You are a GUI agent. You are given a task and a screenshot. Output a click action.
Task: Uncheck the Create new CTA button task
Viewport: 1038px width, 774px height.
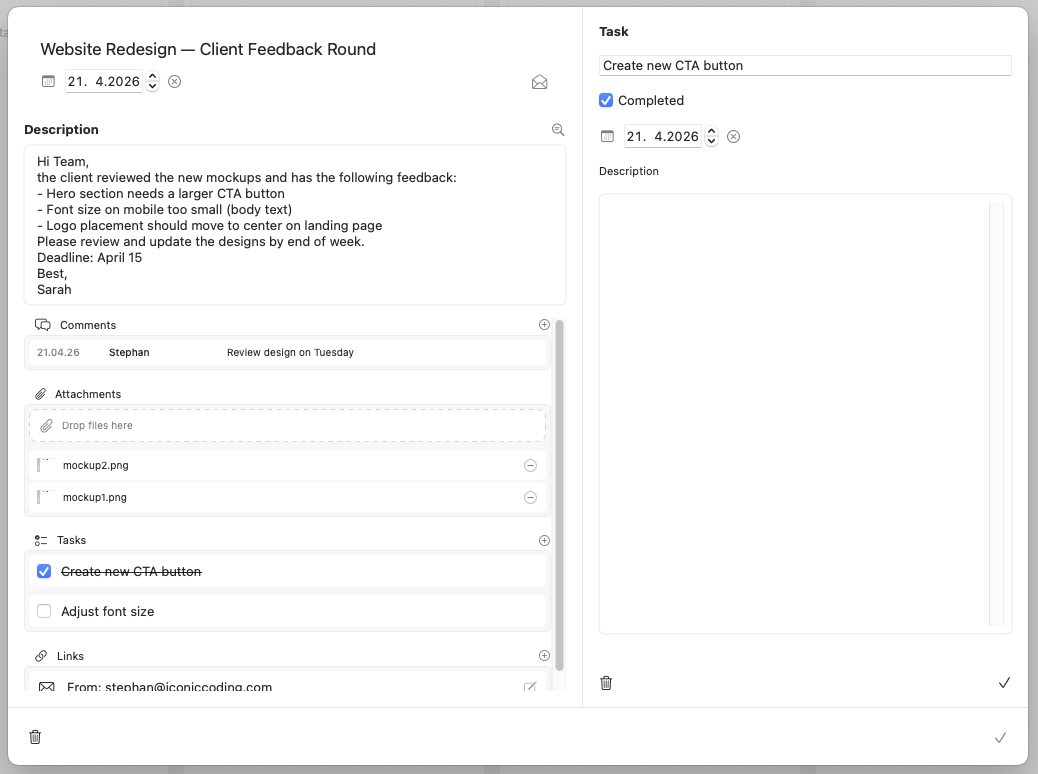click(x=44, y=572)
